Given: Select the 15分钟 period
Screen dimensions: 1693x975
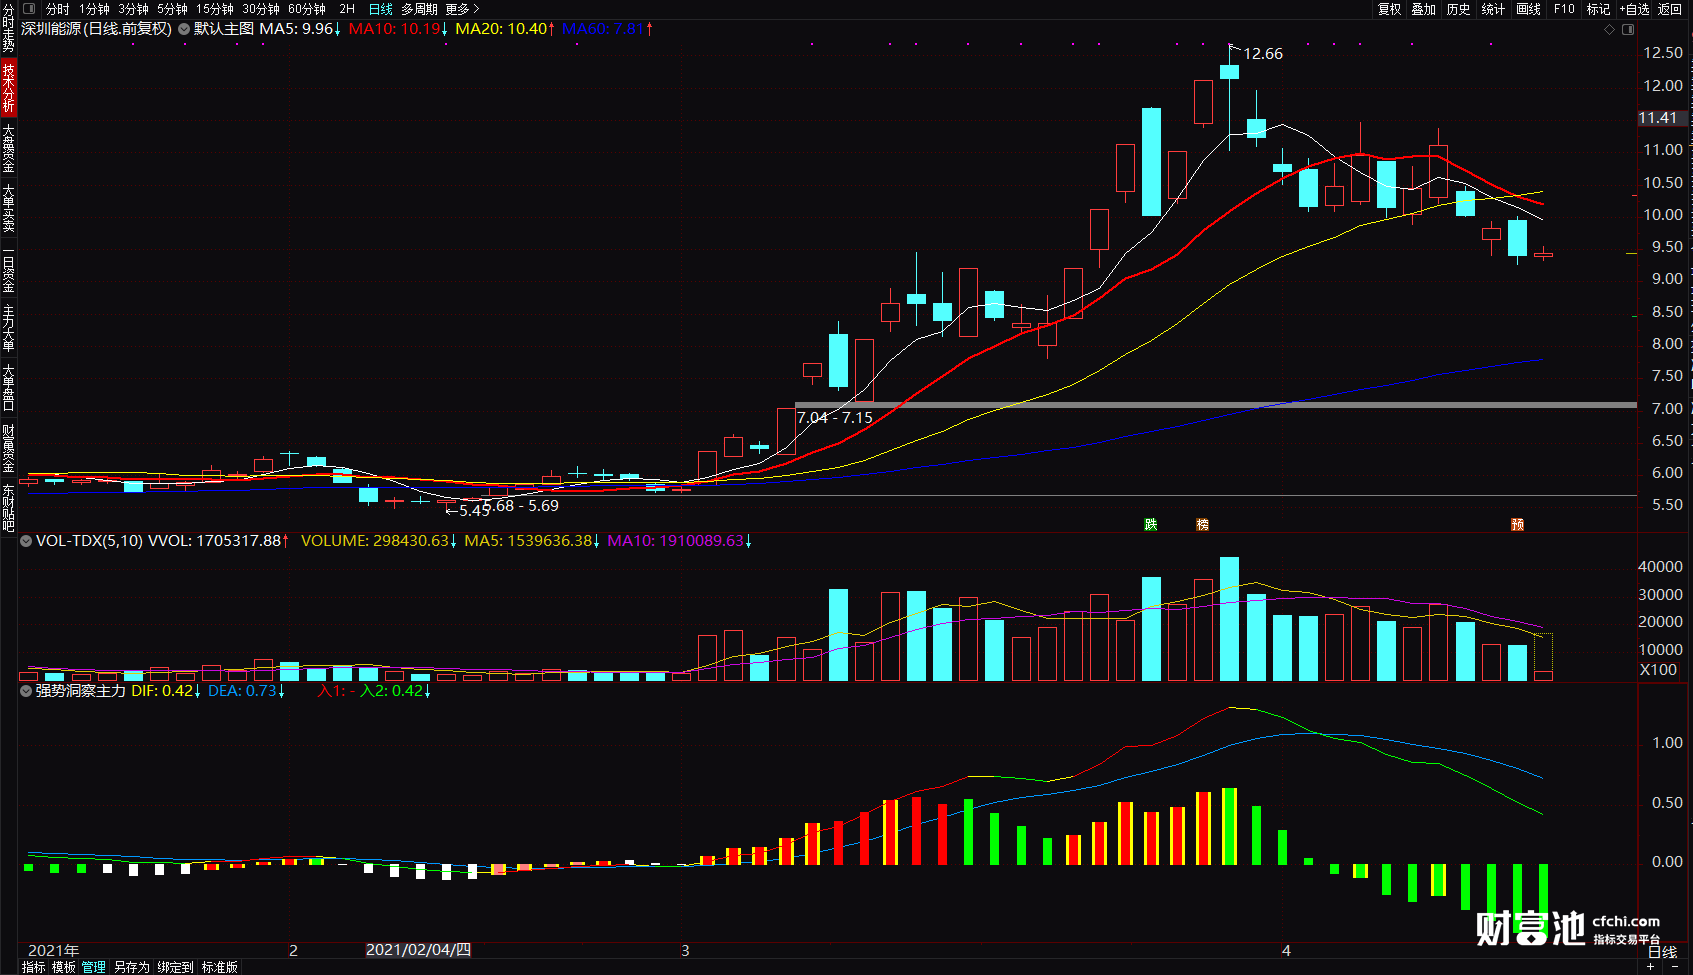Looking at the screenshot, I should coord(215,9).
